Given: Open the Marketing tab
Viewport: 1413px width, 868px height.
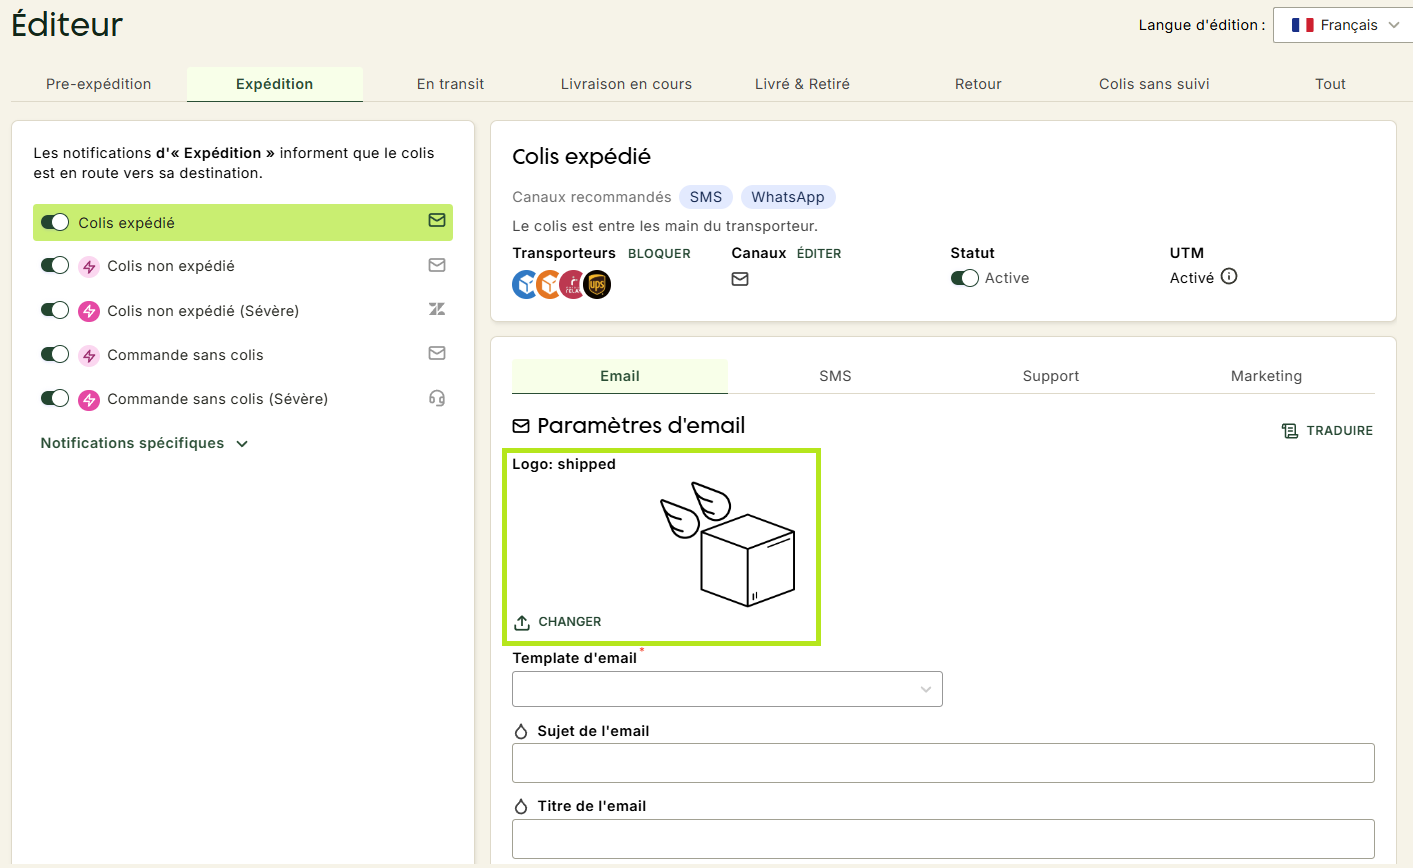Looking at the screenshot, I should click(1266, 376).
